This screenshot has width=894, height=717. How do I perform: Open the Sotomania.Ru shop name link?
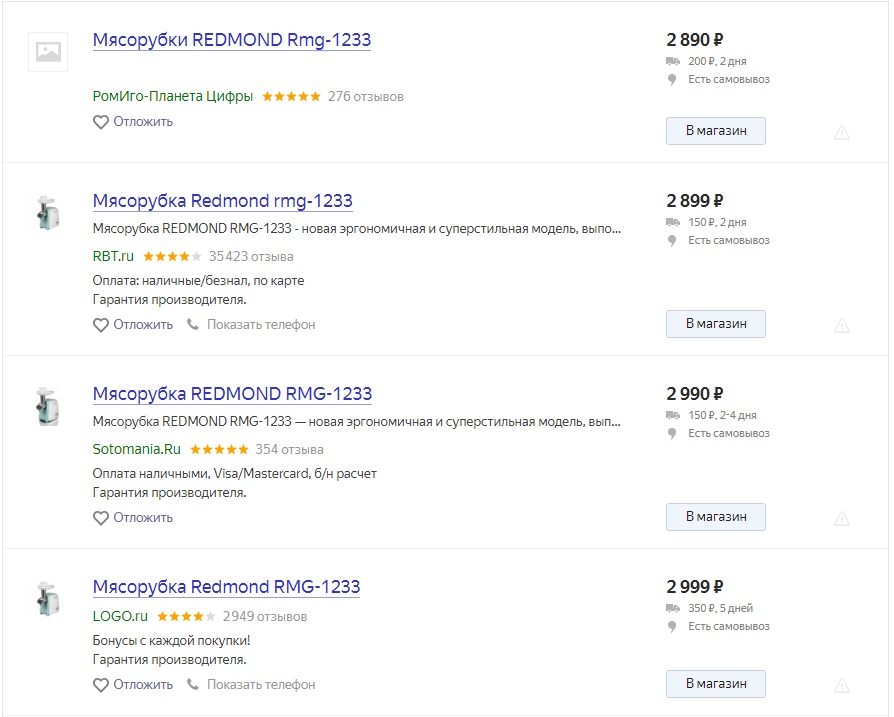(x=136, y=449)
